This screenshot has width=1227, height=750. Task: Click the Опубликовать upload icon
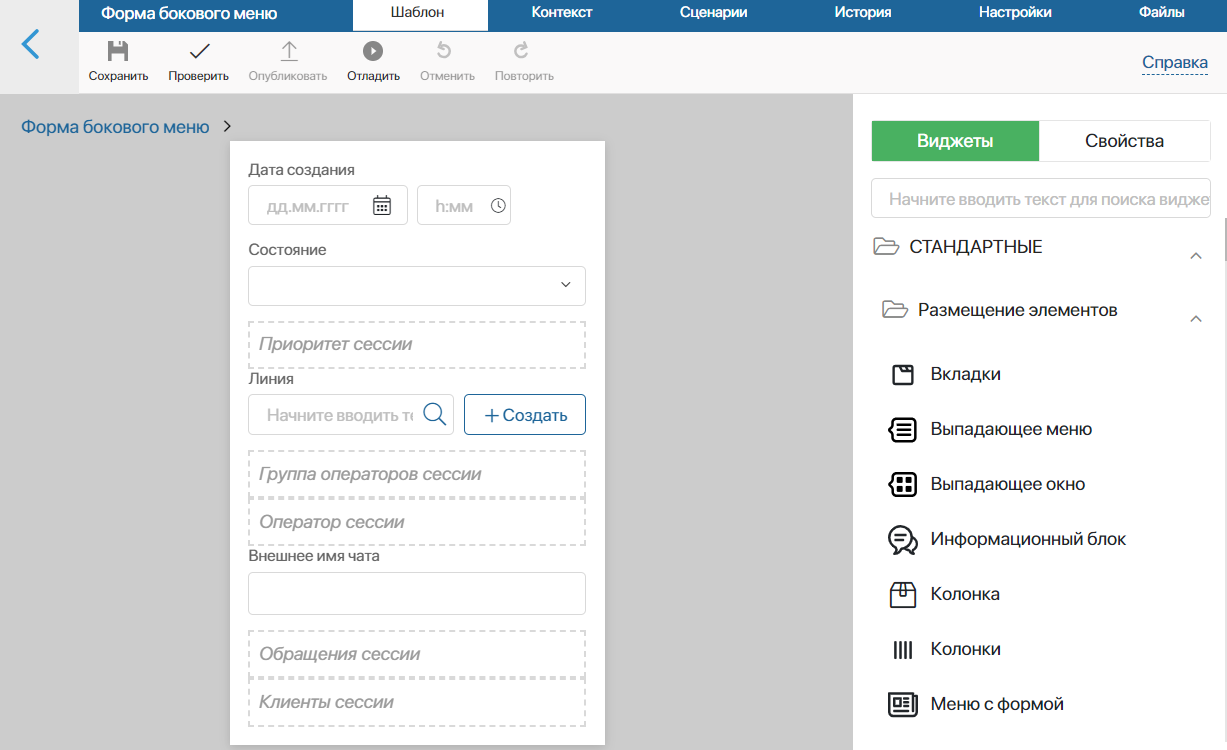288,51
